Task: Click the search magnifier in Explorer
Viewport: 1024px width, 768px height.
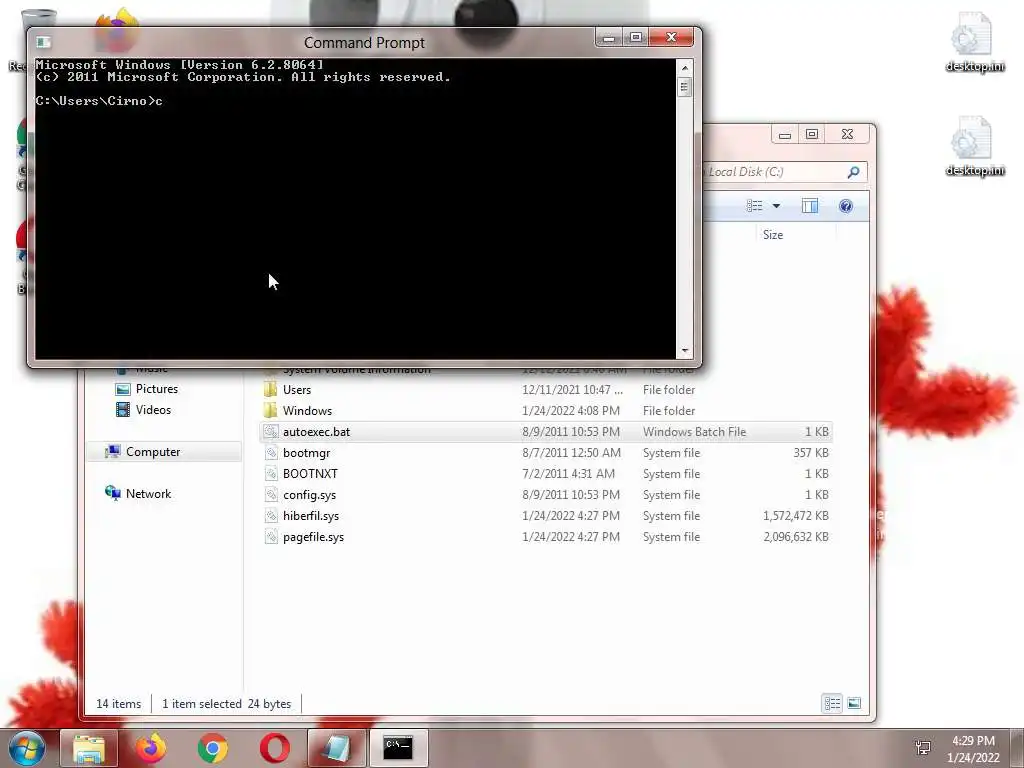Action: click(853, 172)
